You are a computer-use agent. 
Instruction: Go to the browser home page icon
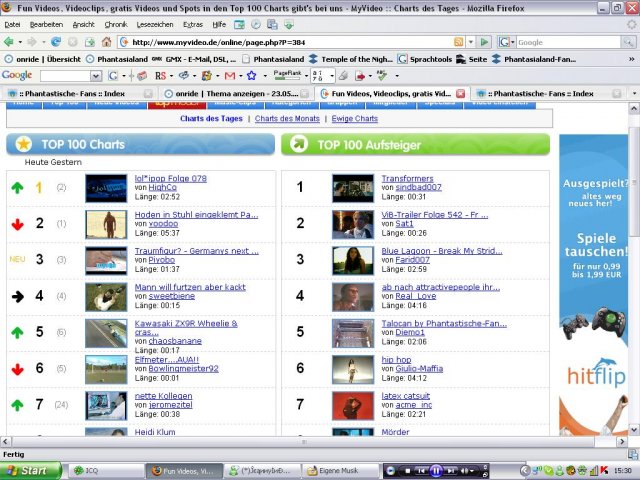click(106, 42)
